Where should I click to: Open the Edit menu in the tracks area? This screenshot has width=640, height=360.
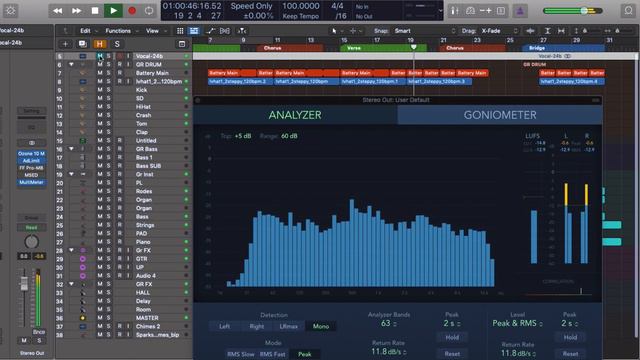pos(85,31)
